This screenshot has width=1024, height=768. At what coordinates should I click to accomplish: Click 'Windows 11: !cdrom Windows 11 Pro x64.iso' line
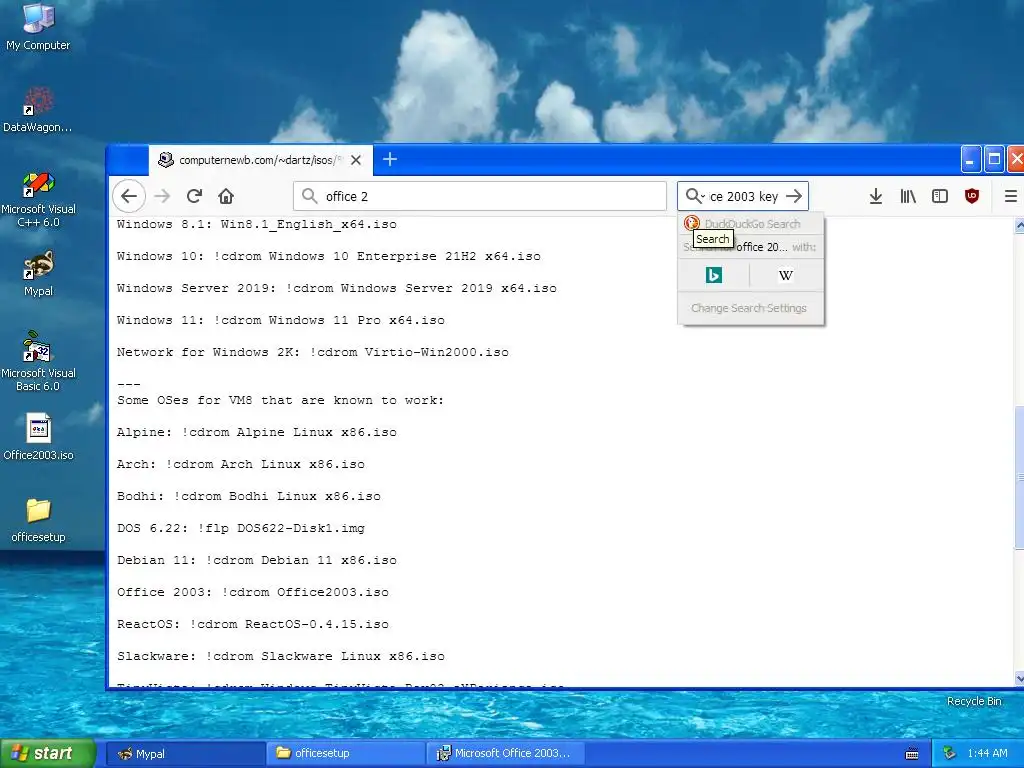tap(281, 320)
